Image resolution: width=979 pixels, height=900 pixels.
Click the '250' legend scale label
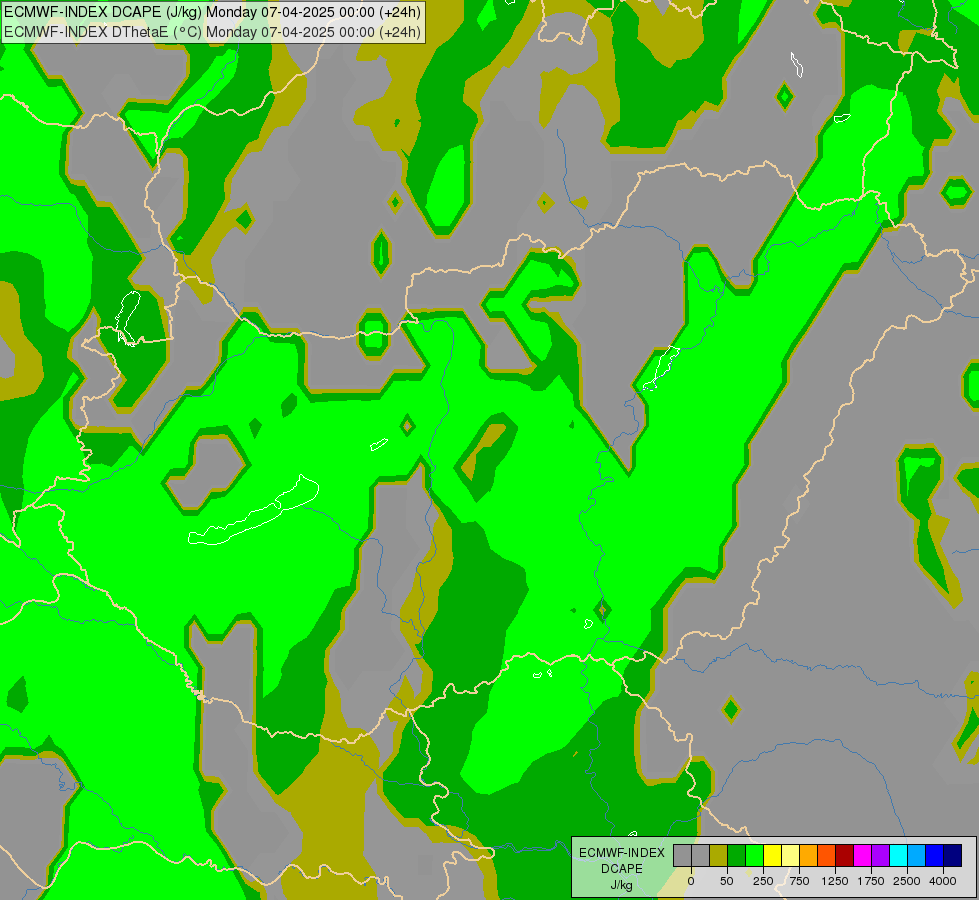[763, 881]
